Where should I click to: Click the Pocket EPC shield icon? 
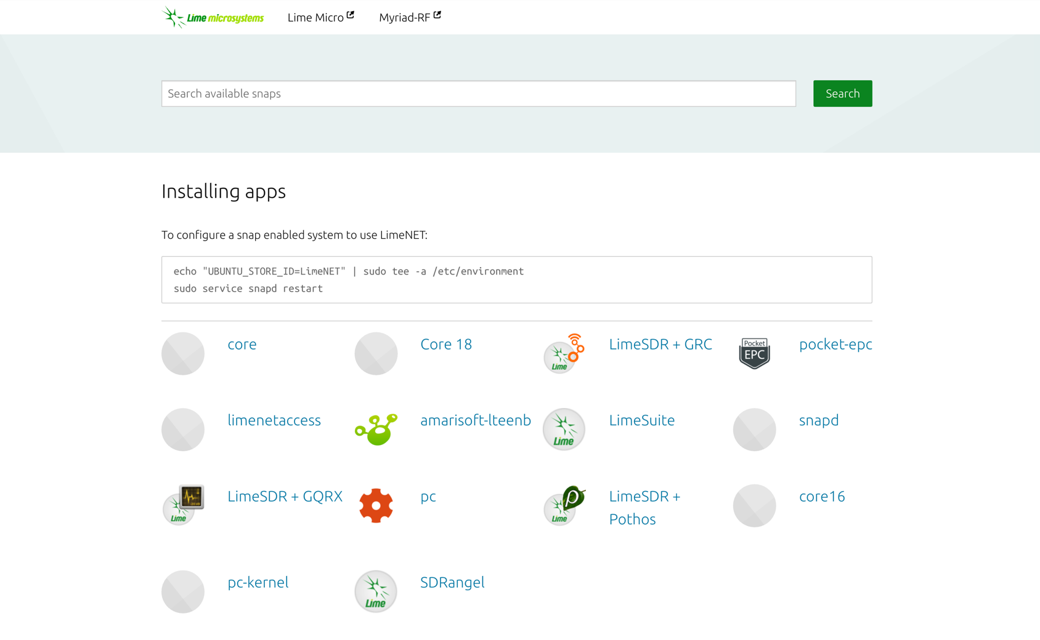point(754,353)
